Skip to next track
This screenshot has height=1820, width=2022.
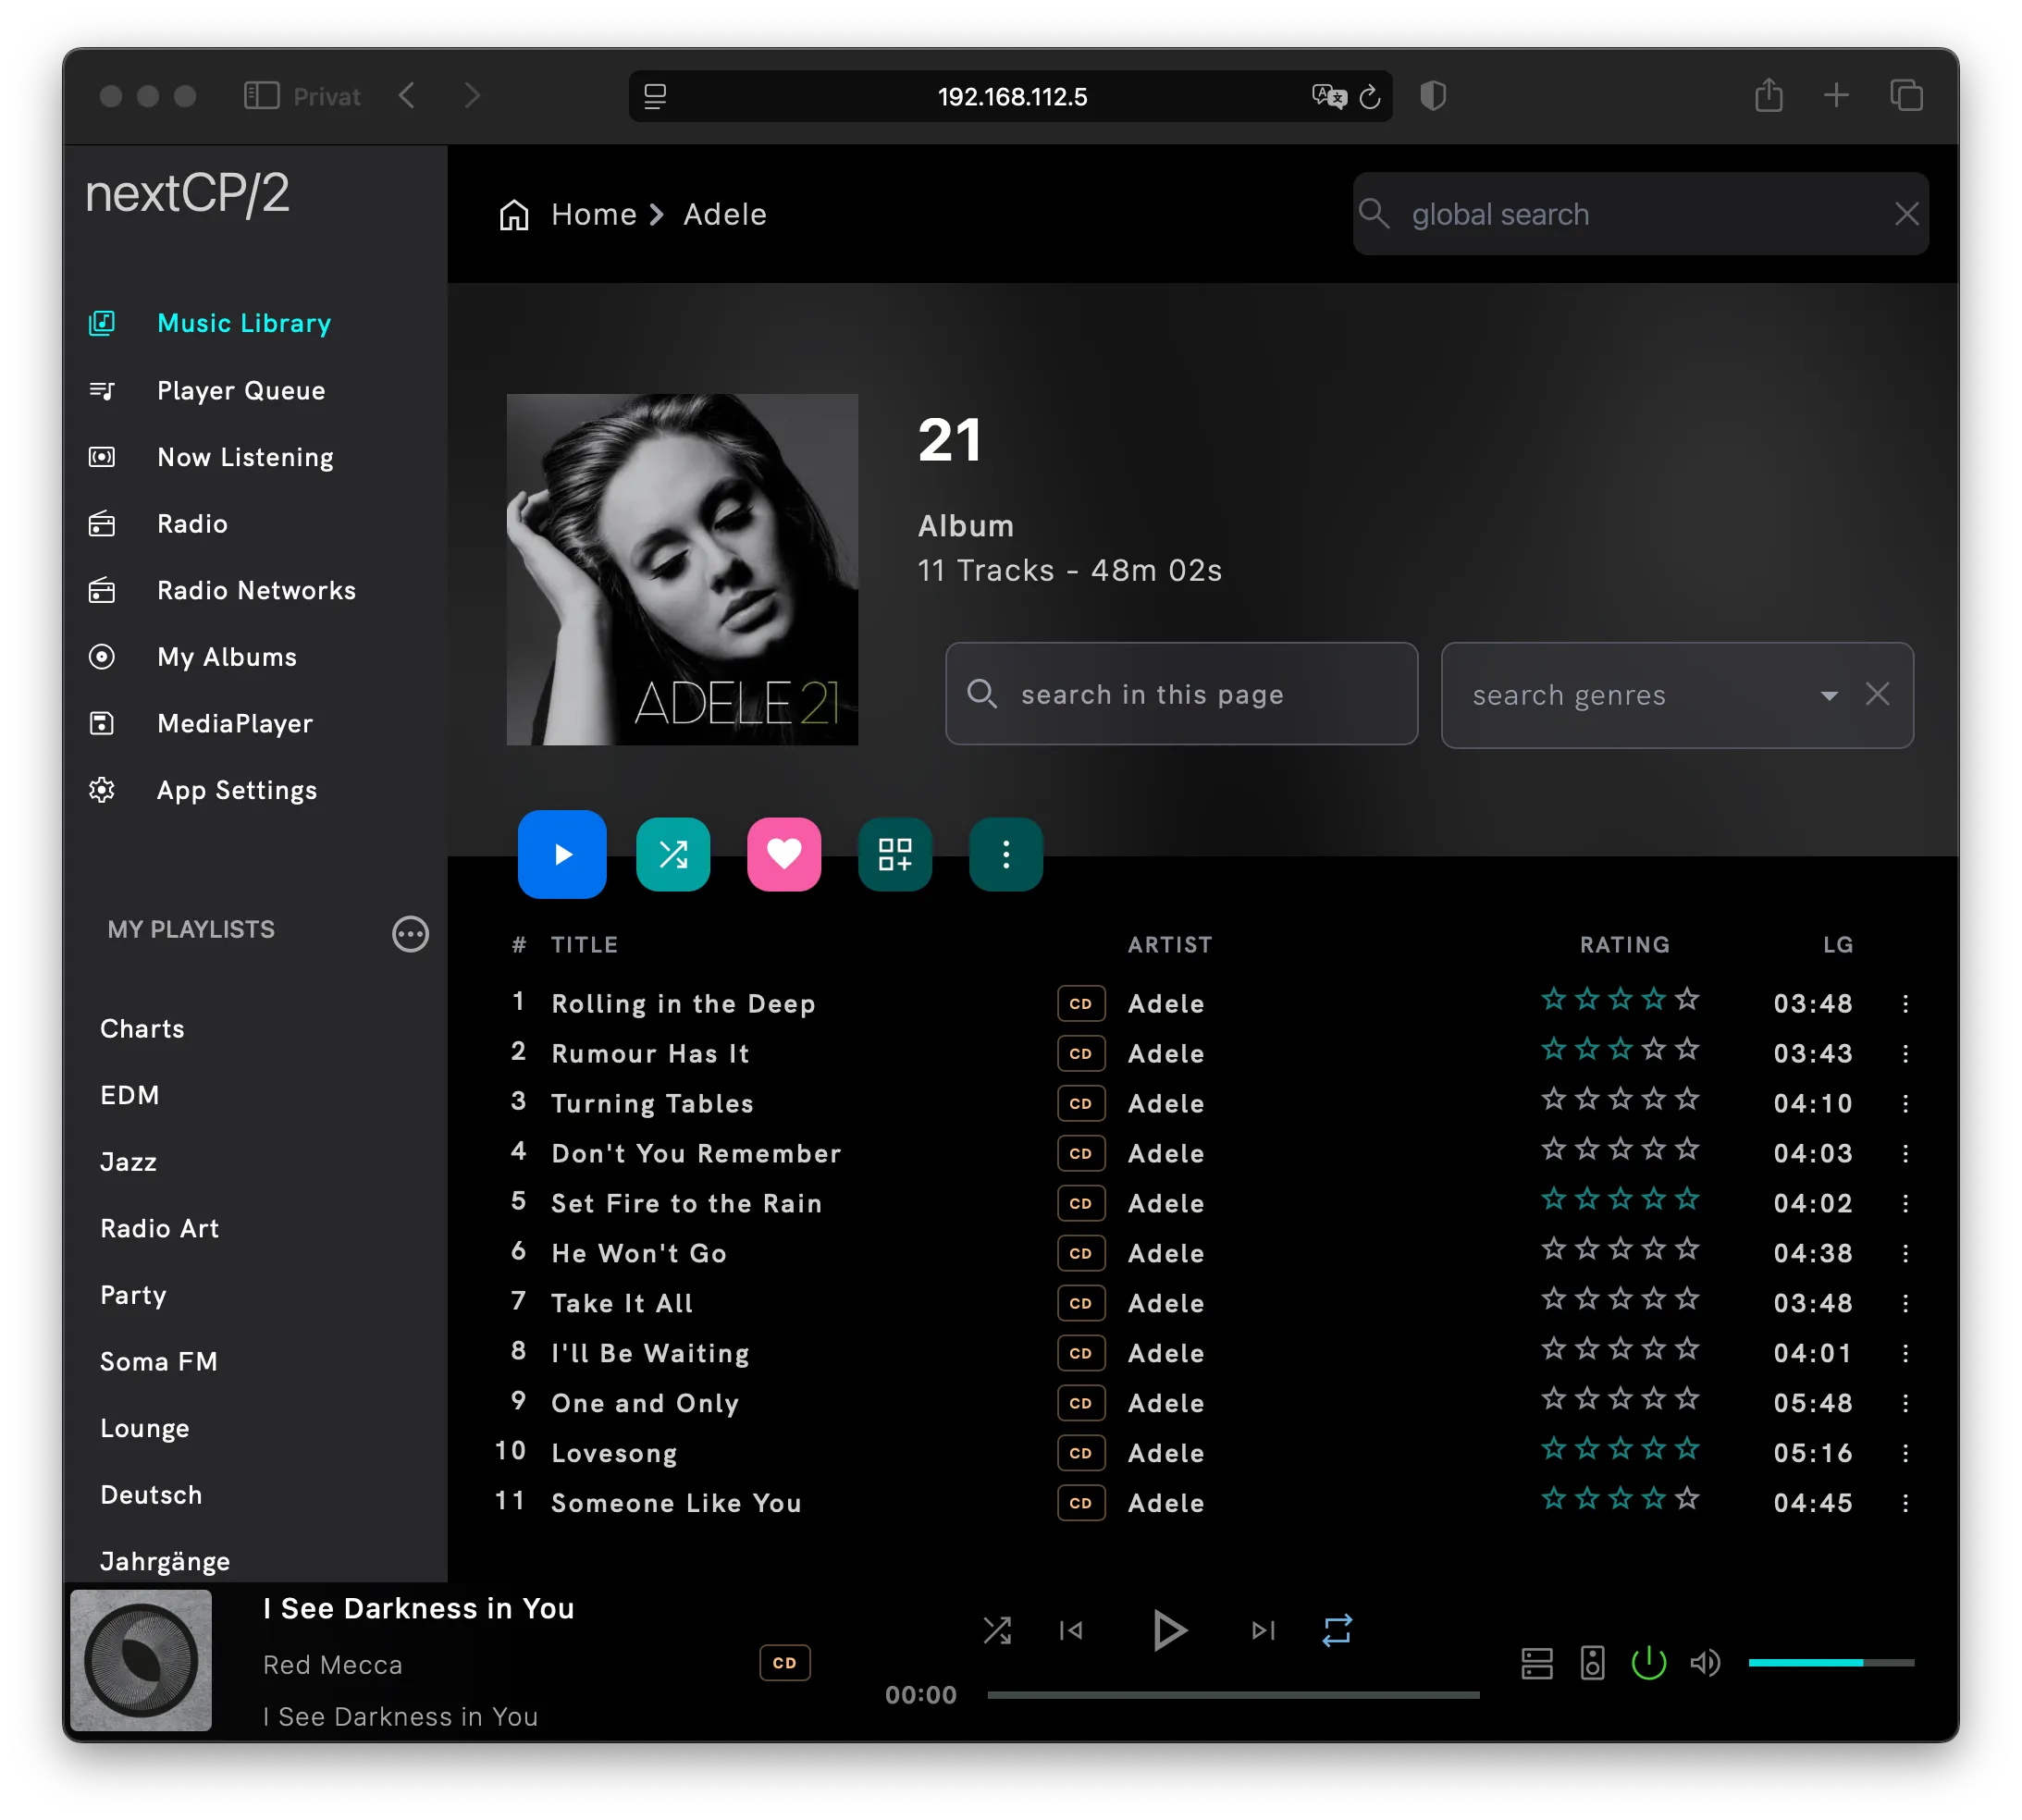[1263, 1630]
